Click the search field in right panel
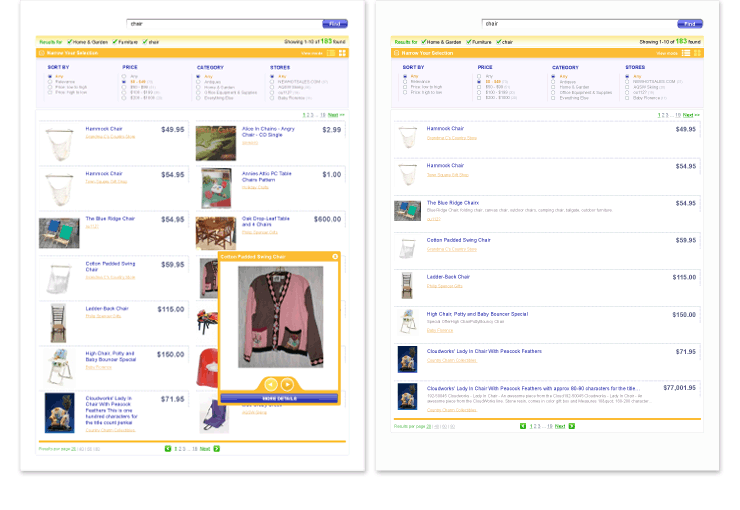Viewport: 740px width, 510px height. click(x=578, y=23)
